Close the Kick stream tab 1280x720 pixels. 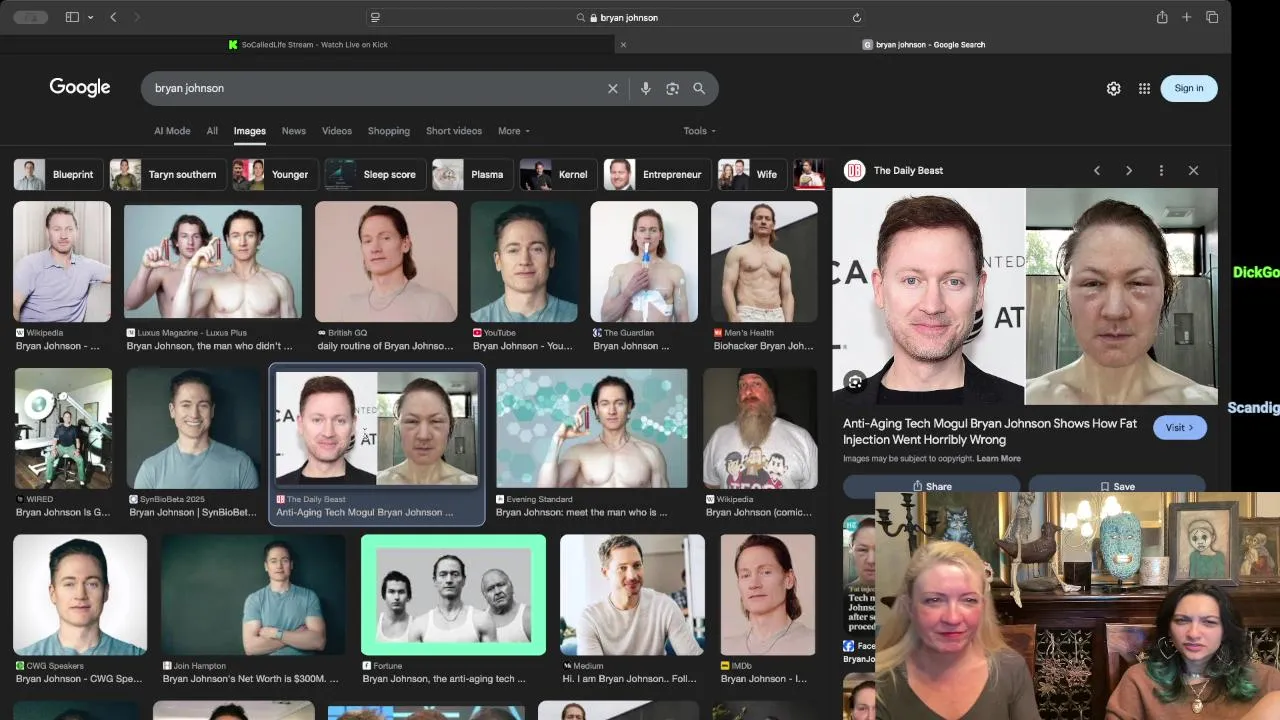coord(623,44)
